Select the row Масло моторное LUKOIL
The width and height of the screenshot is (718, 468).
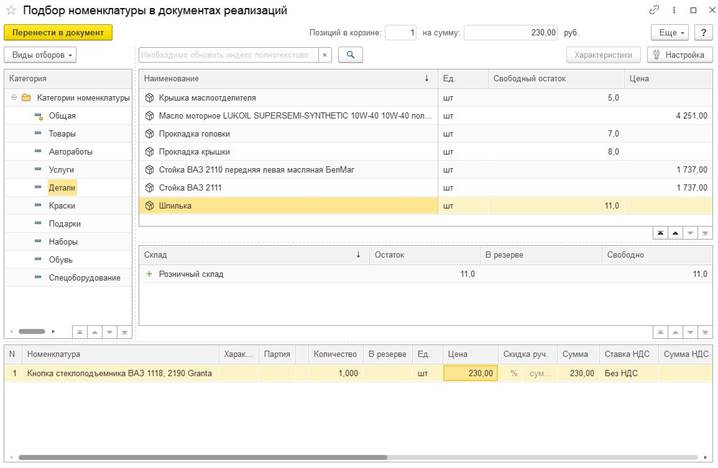coord(426,116)
